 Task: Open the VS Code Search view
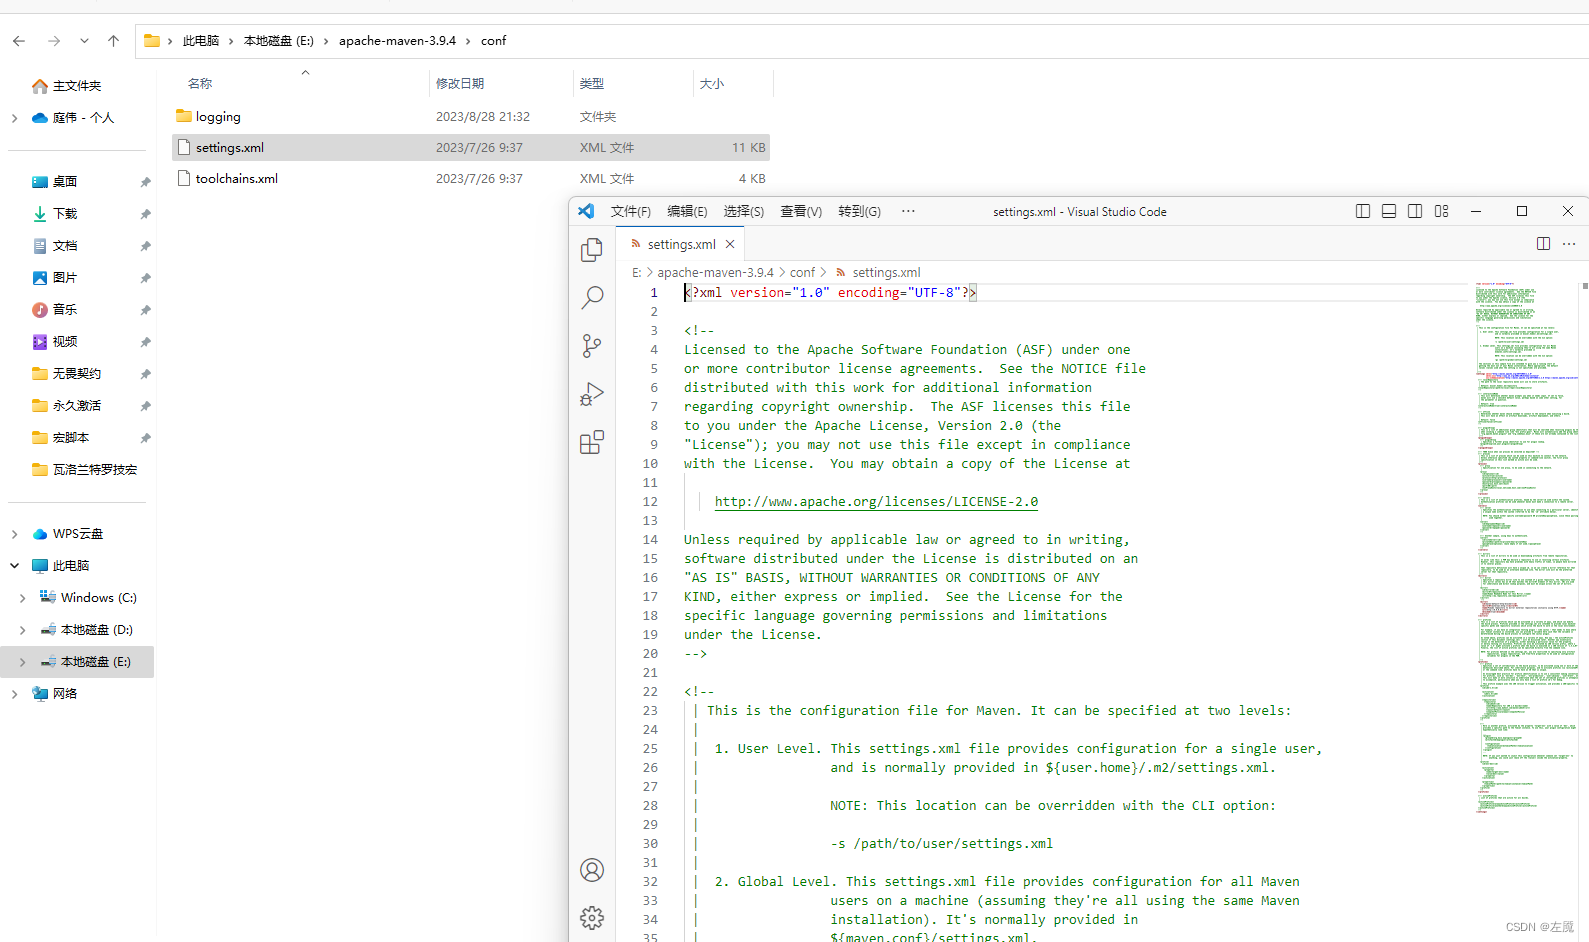tap(592, 297)
